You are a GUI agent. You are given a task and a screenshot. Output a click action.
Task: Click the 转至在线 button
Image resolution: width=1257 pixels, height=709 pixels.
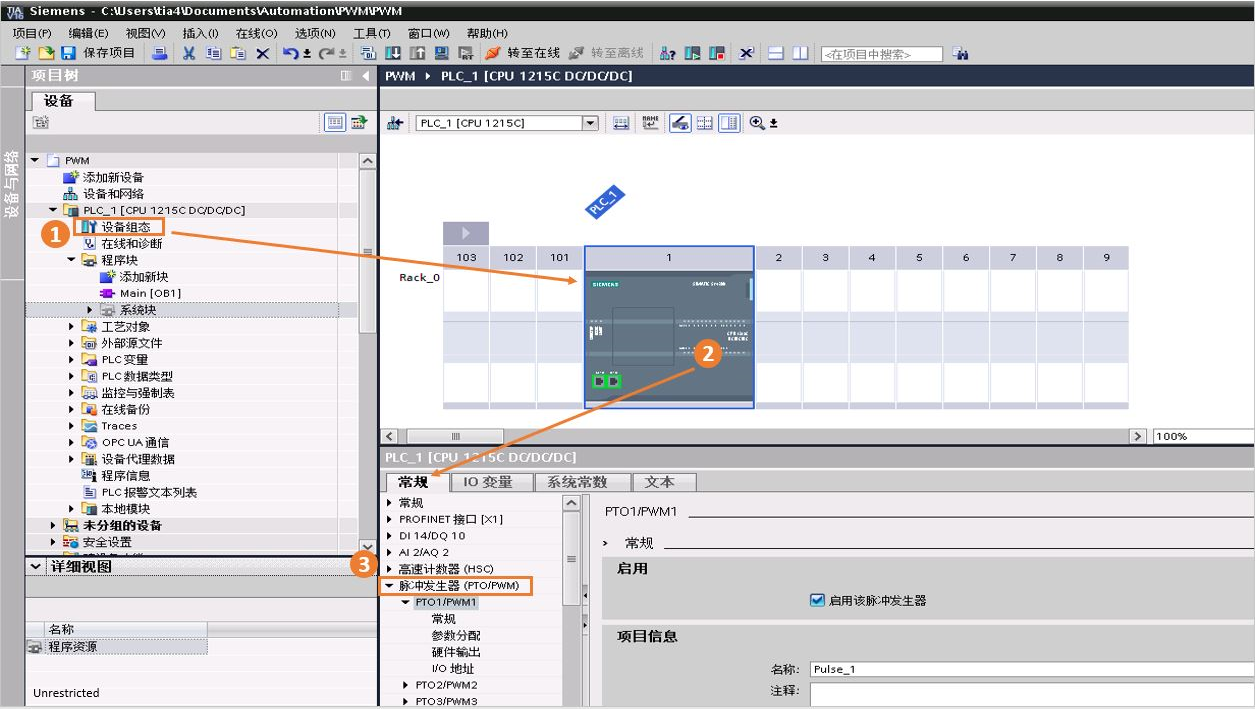click(x=522, y=53)
